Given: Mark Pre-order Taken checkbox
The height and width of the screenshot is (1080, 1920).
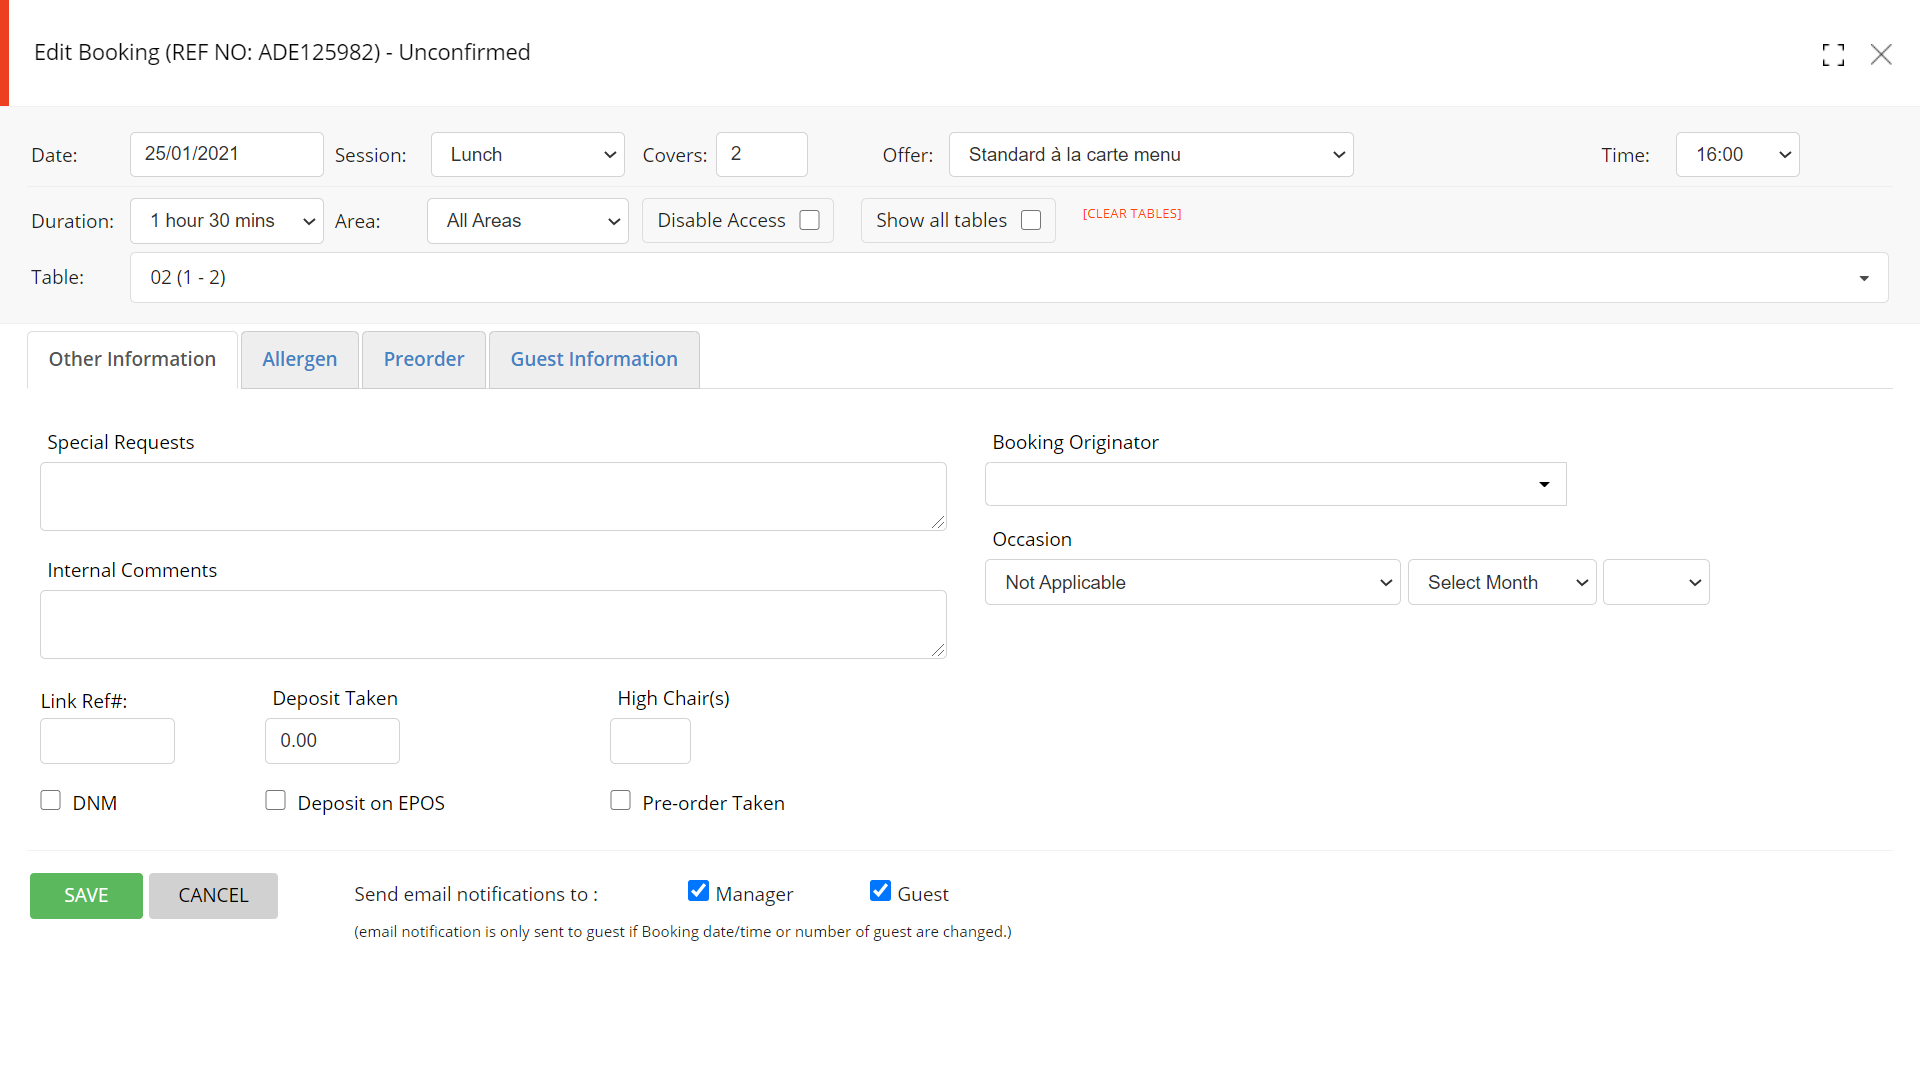Looking at the screenshot, I should pyautogui.click(x=621, y=800).
